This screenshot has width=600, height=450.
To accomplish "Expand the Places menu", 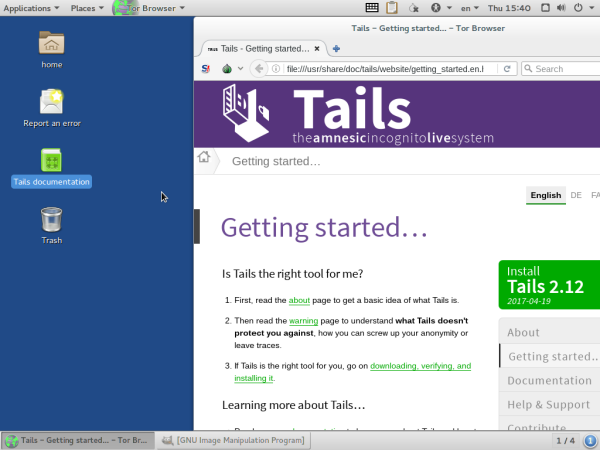I will [87, 8].
